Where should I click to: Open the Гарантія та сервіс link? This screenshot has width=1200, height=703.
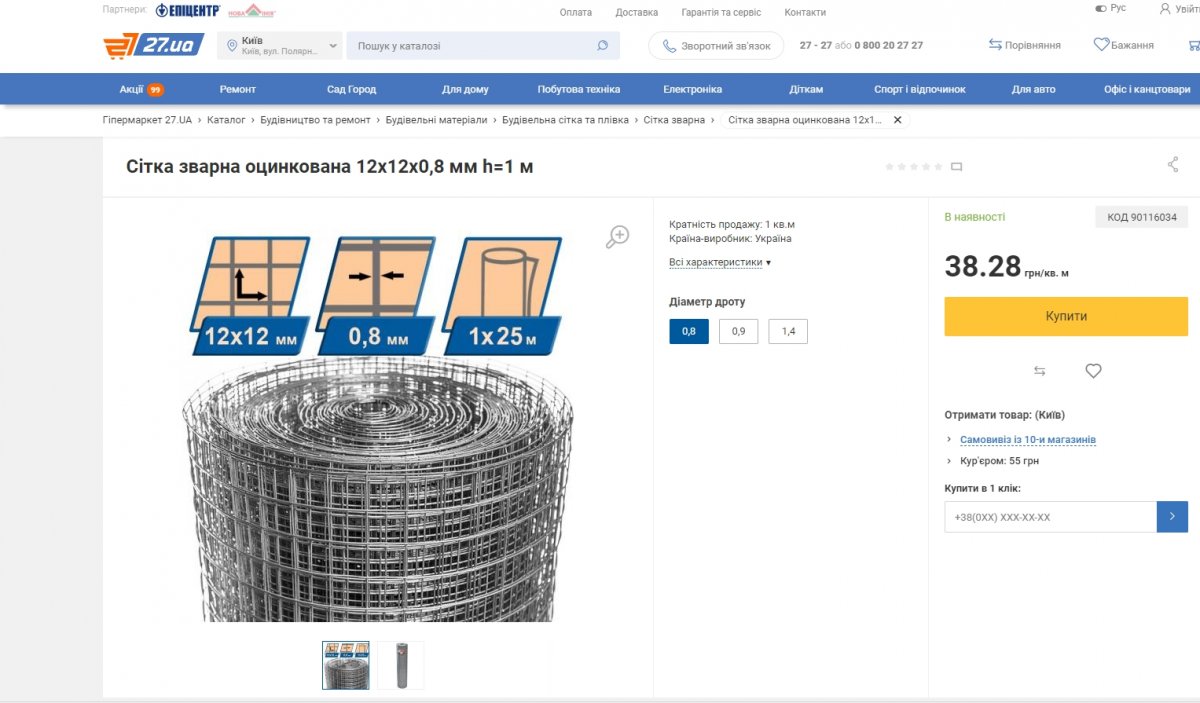click(x=721, y=12)
